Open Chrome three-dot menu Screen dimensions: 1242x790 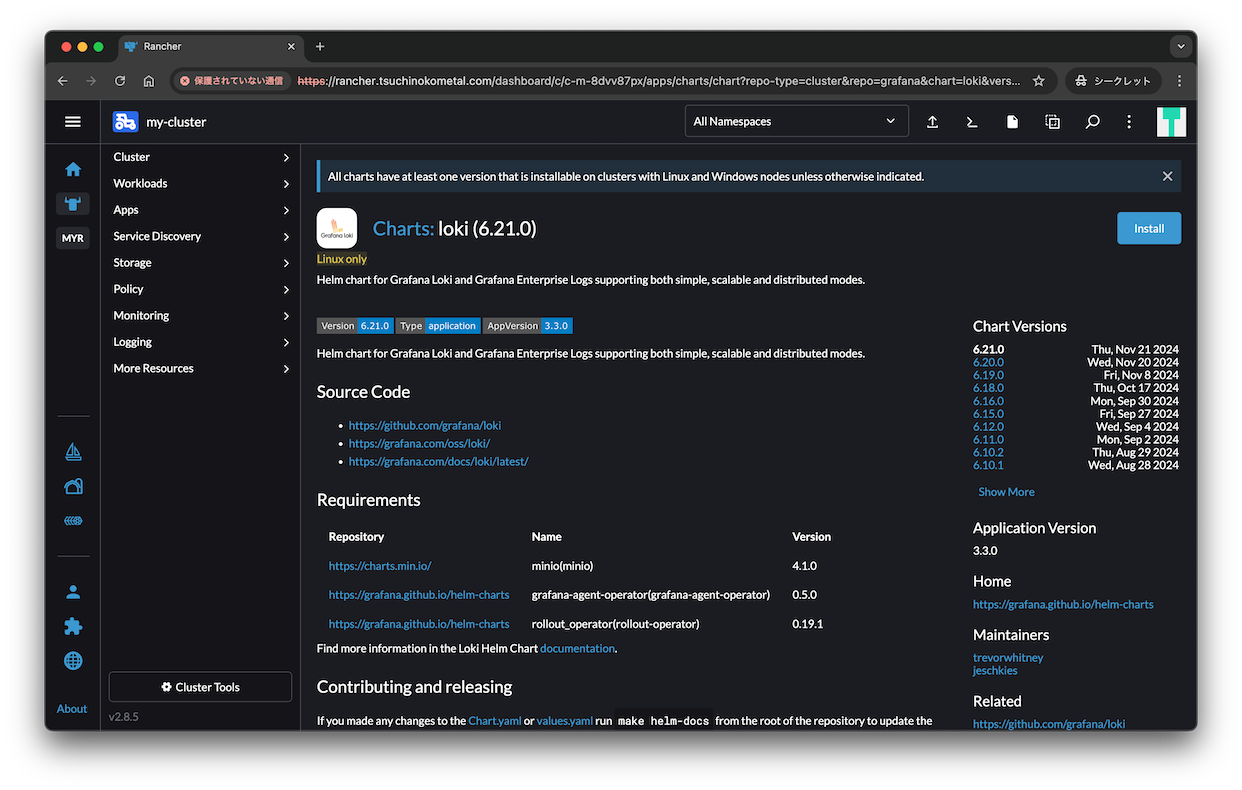(1179, 81)
